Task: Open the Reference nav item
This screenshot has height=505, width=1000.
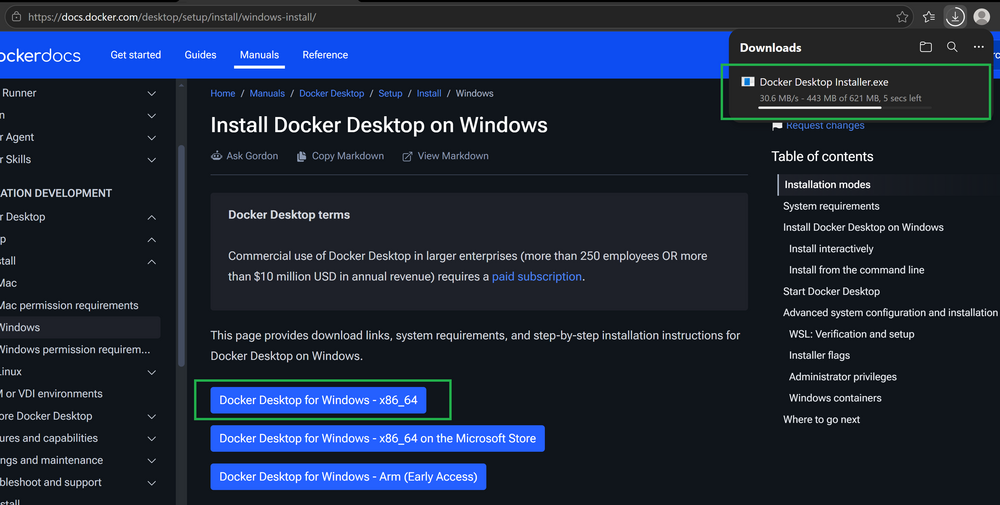Action: (x=325, y=55)
